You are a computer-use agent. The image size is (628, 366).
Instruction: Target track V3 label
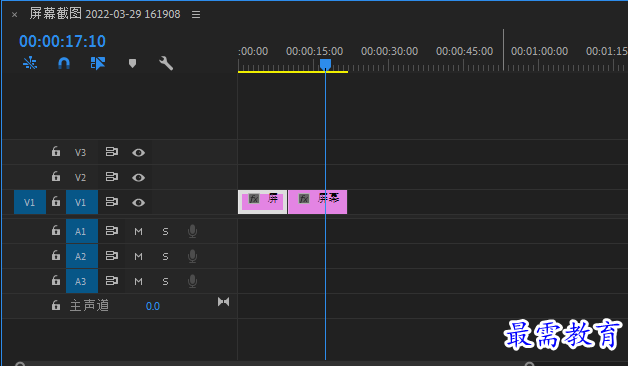tap(81, 152)
